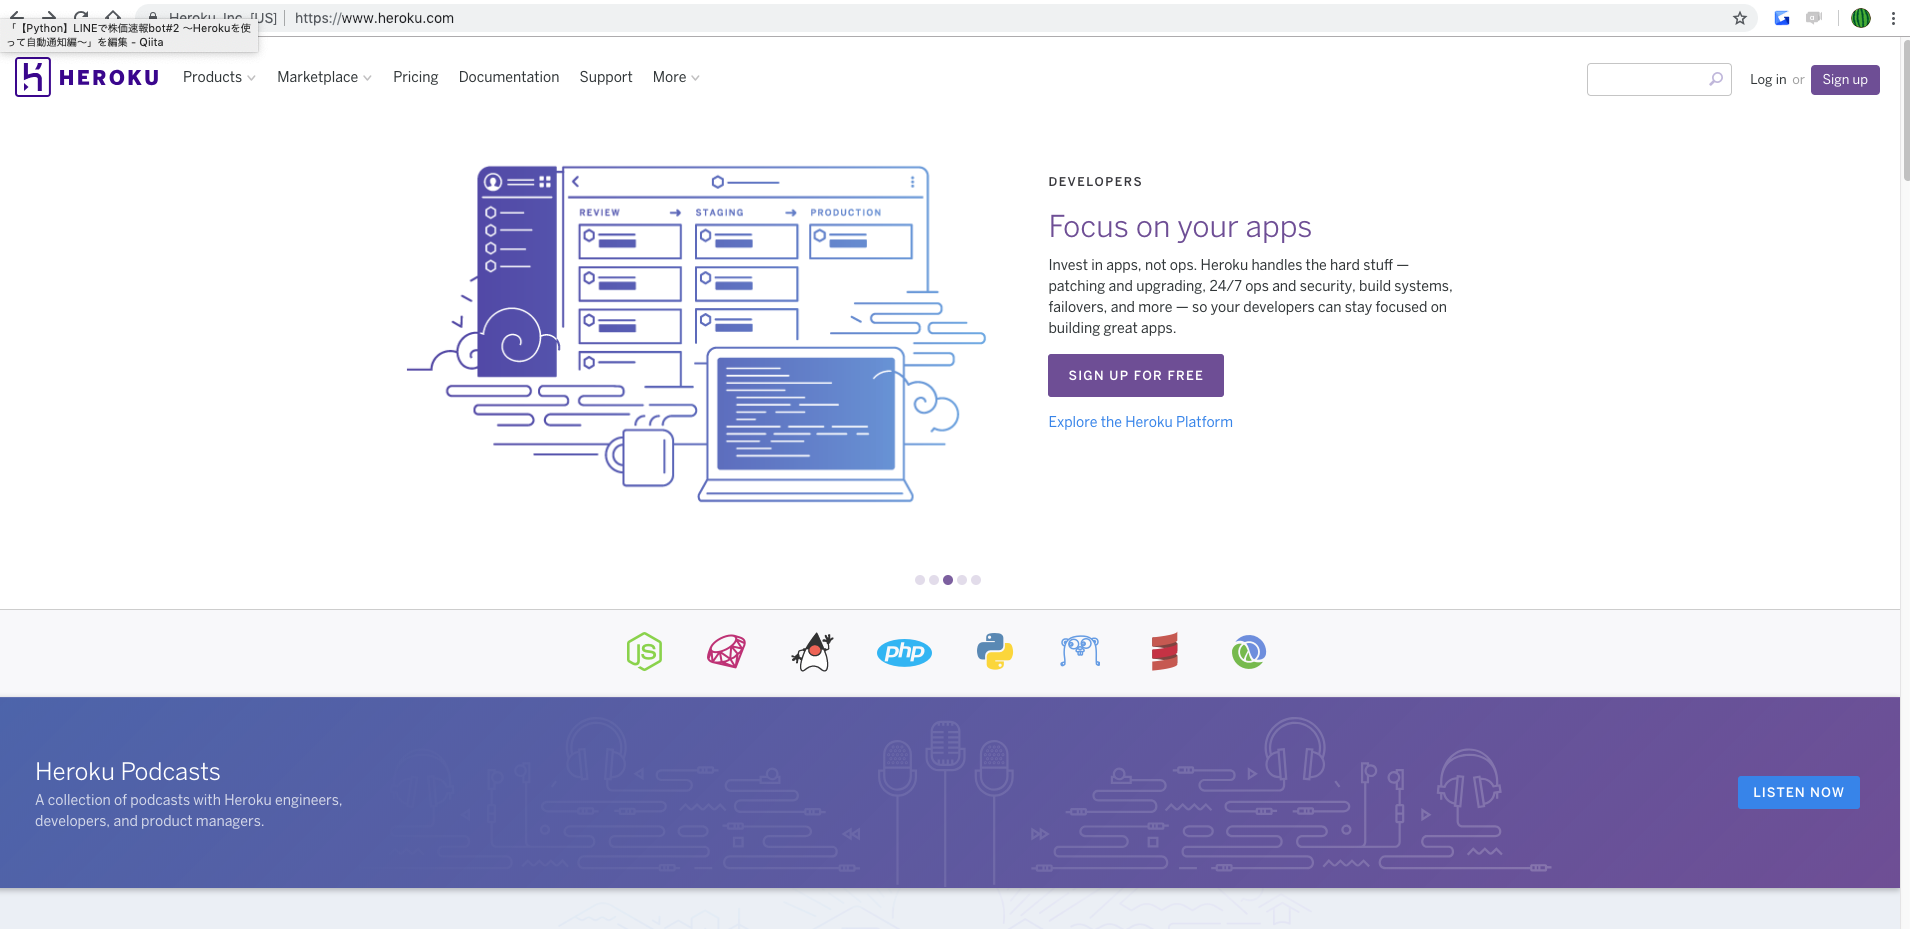
Task: Click the gray speech-bubble extension icon
Action: pos(1814,18)
